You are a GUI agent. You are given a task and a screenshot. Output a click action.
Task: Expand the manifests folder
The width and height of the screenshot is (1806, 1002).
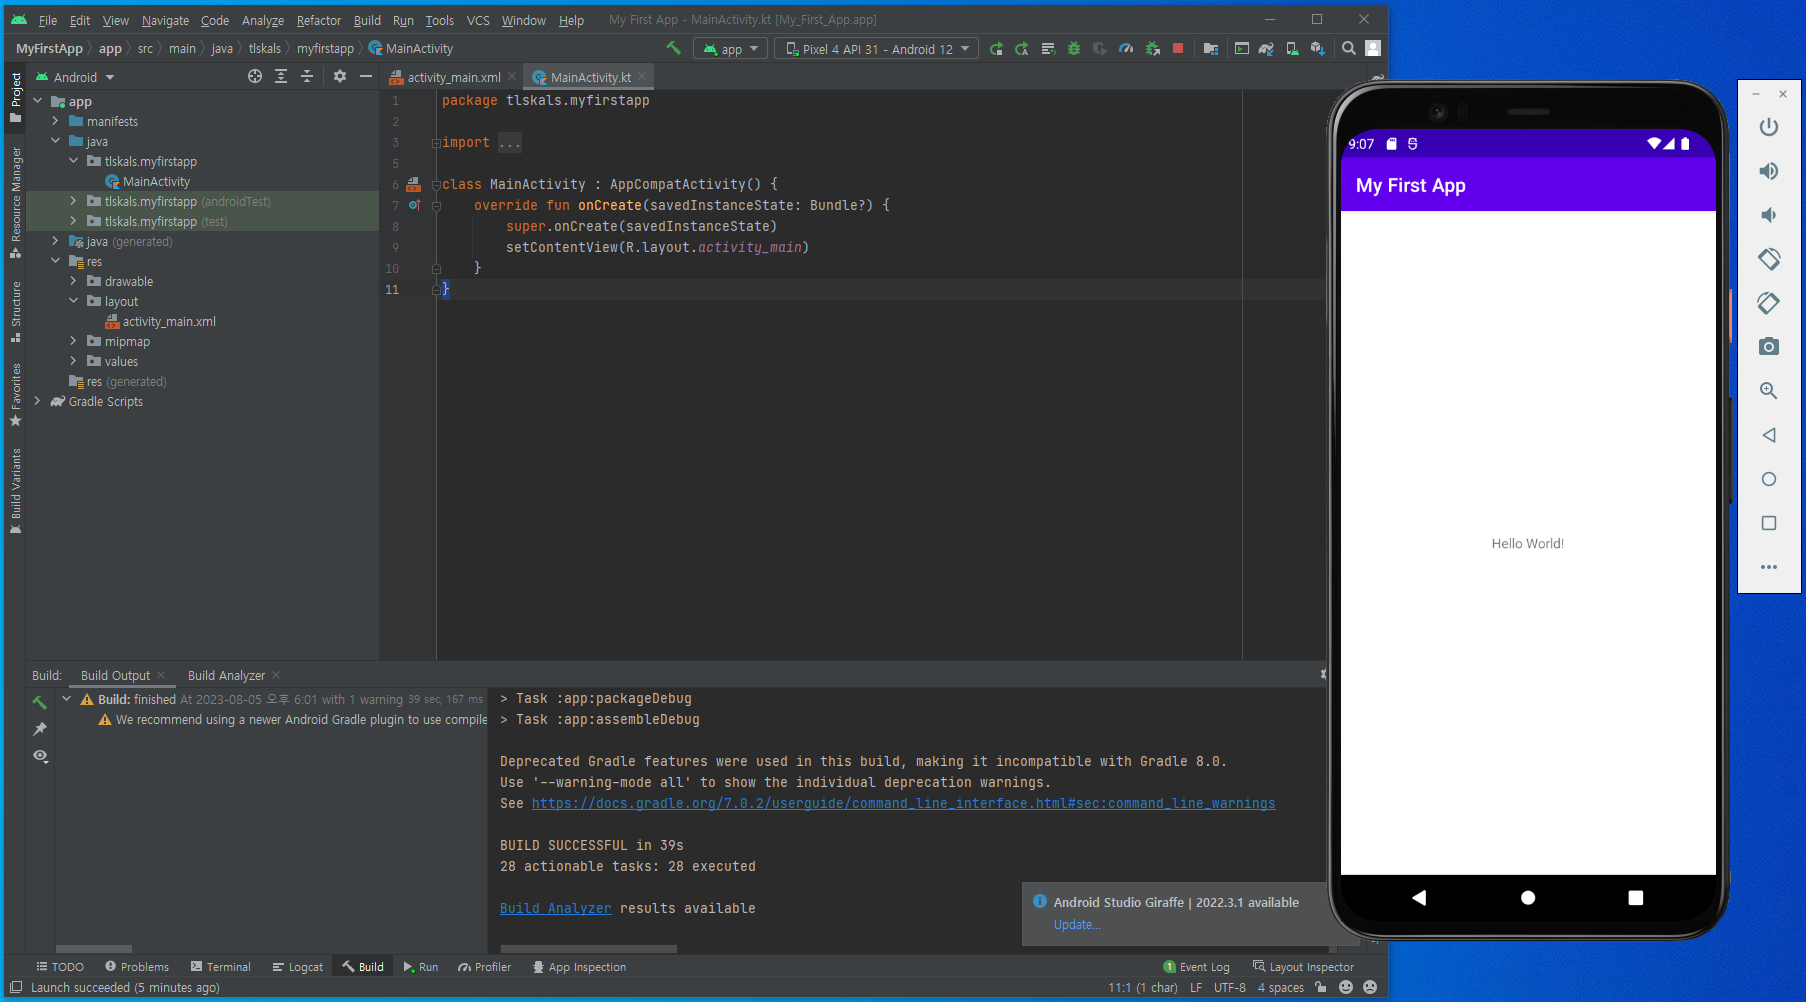56,121
